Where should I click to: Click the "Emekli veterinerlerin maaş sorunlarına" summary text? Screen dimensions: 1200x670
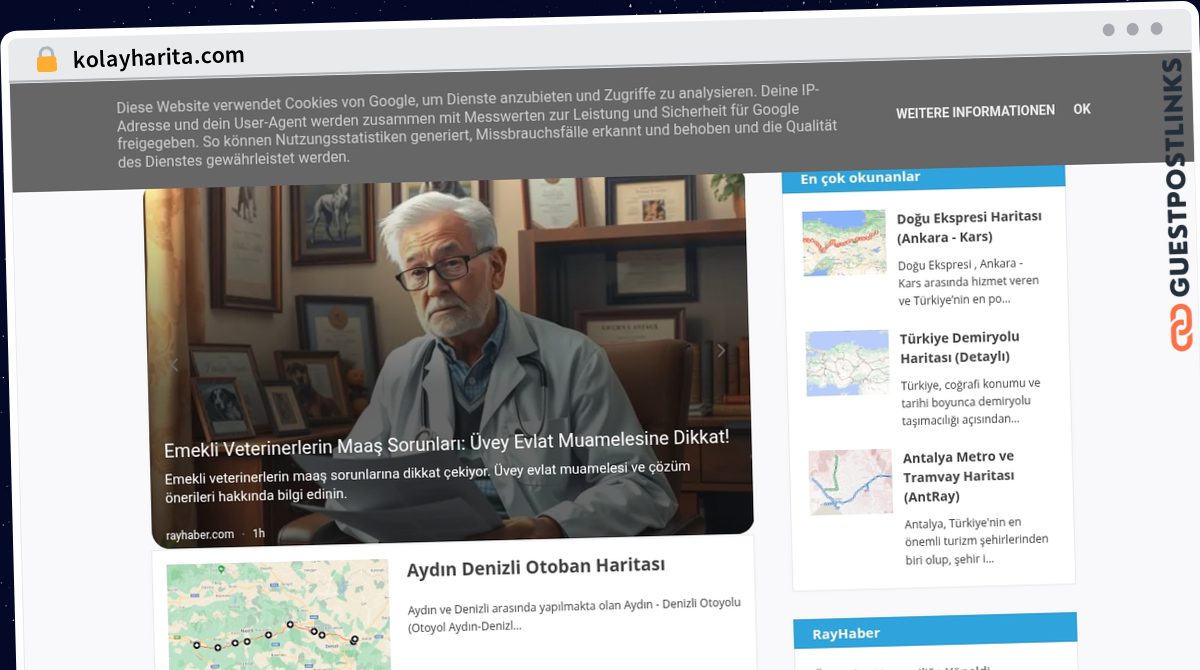(x=427, y=481)
